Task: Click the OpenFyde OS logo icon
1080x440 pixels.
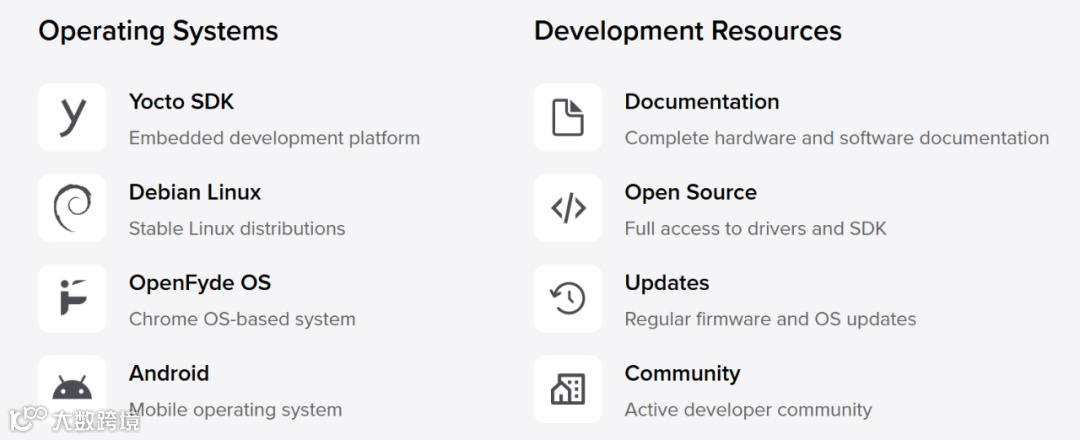Action: 72,299
